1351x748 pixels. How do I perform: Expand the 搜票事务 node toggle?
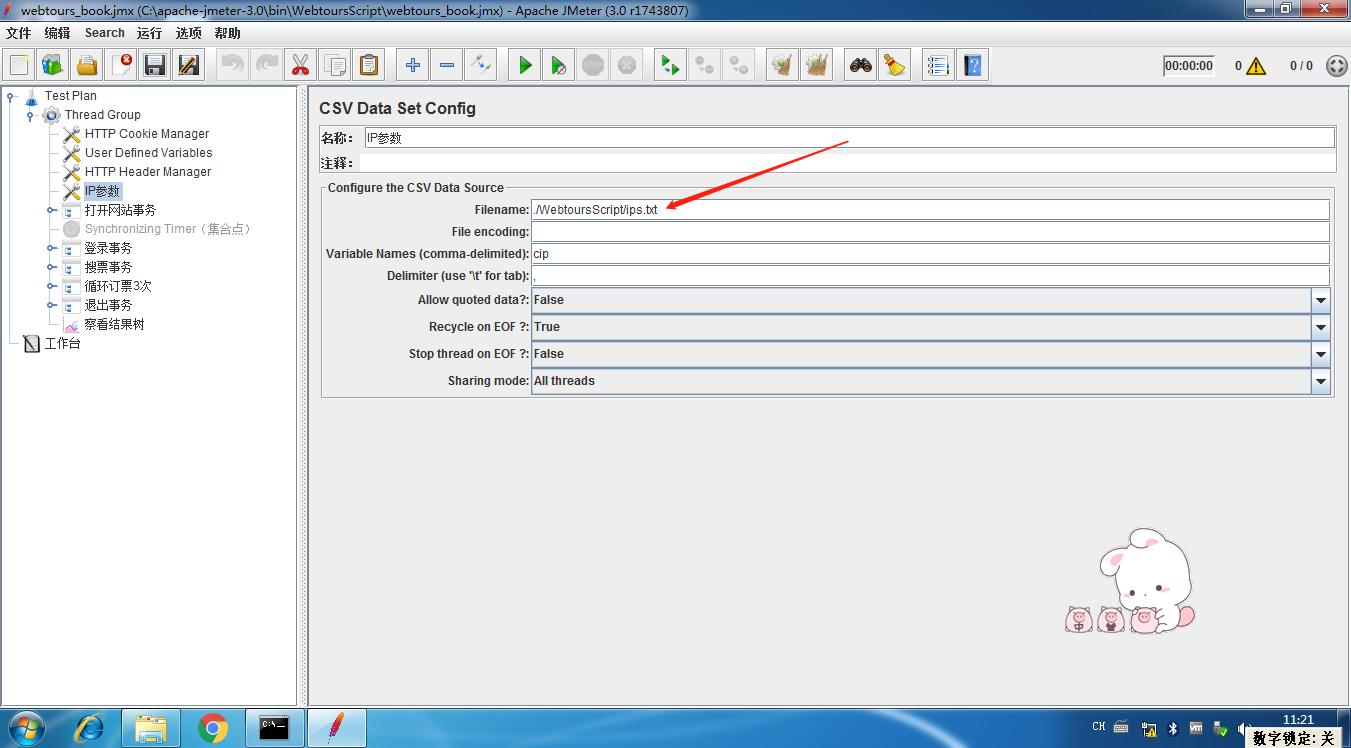point(51,267)
